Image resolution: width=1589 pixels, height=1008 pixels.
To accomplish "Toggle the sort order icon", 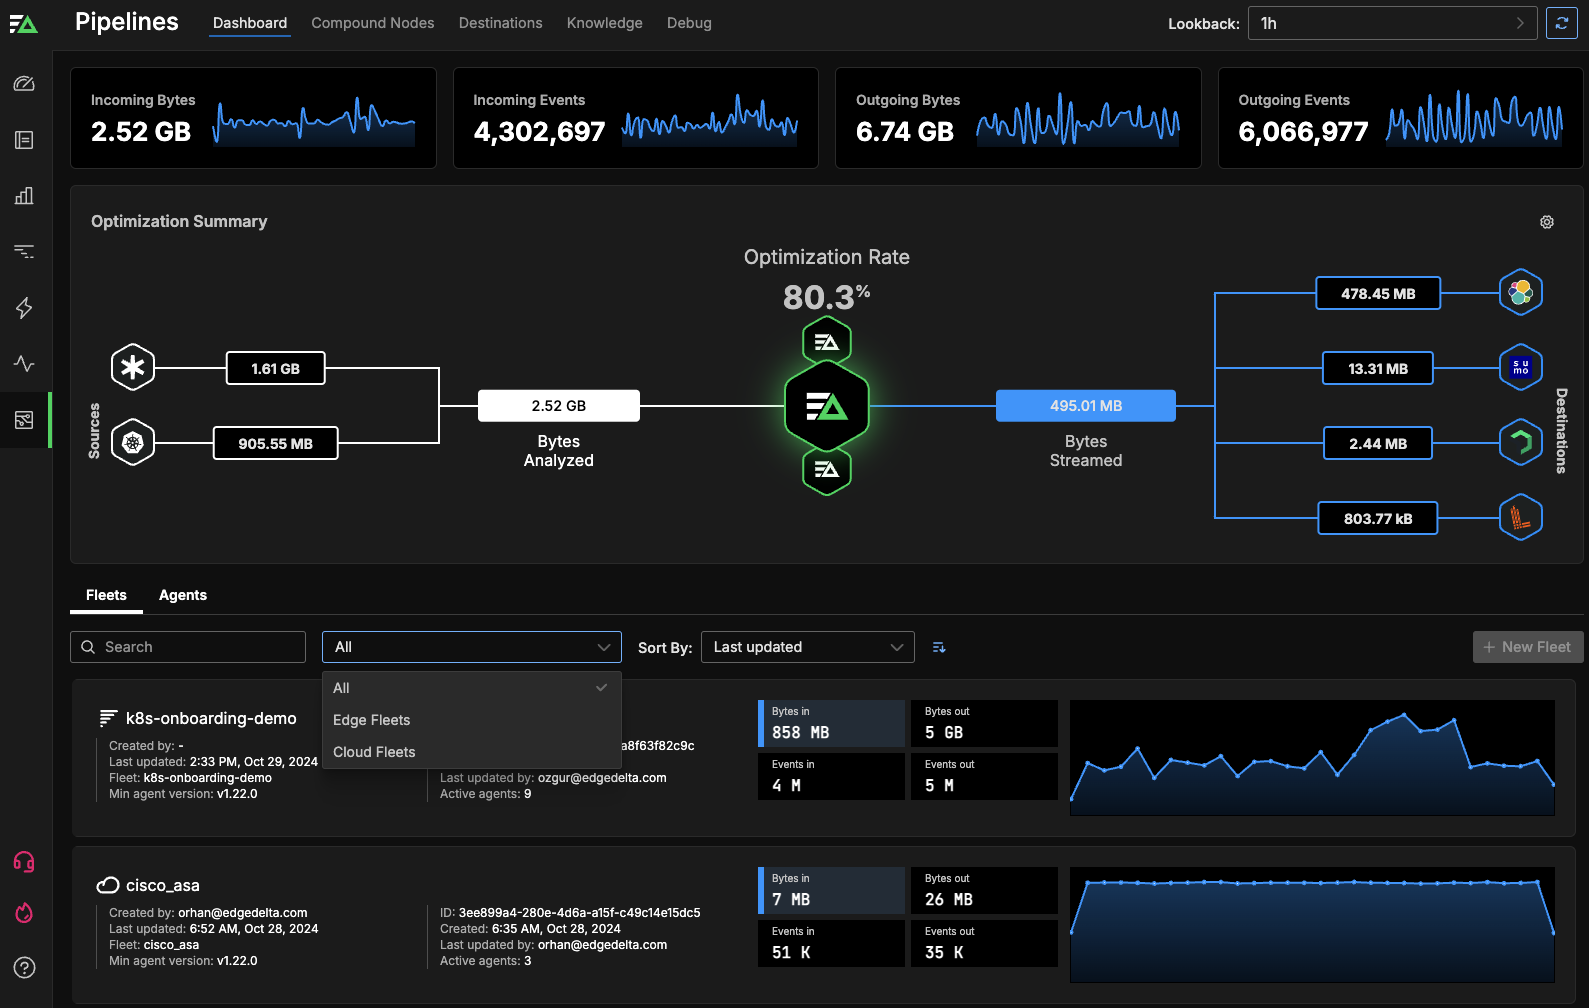I will [939, 648].
